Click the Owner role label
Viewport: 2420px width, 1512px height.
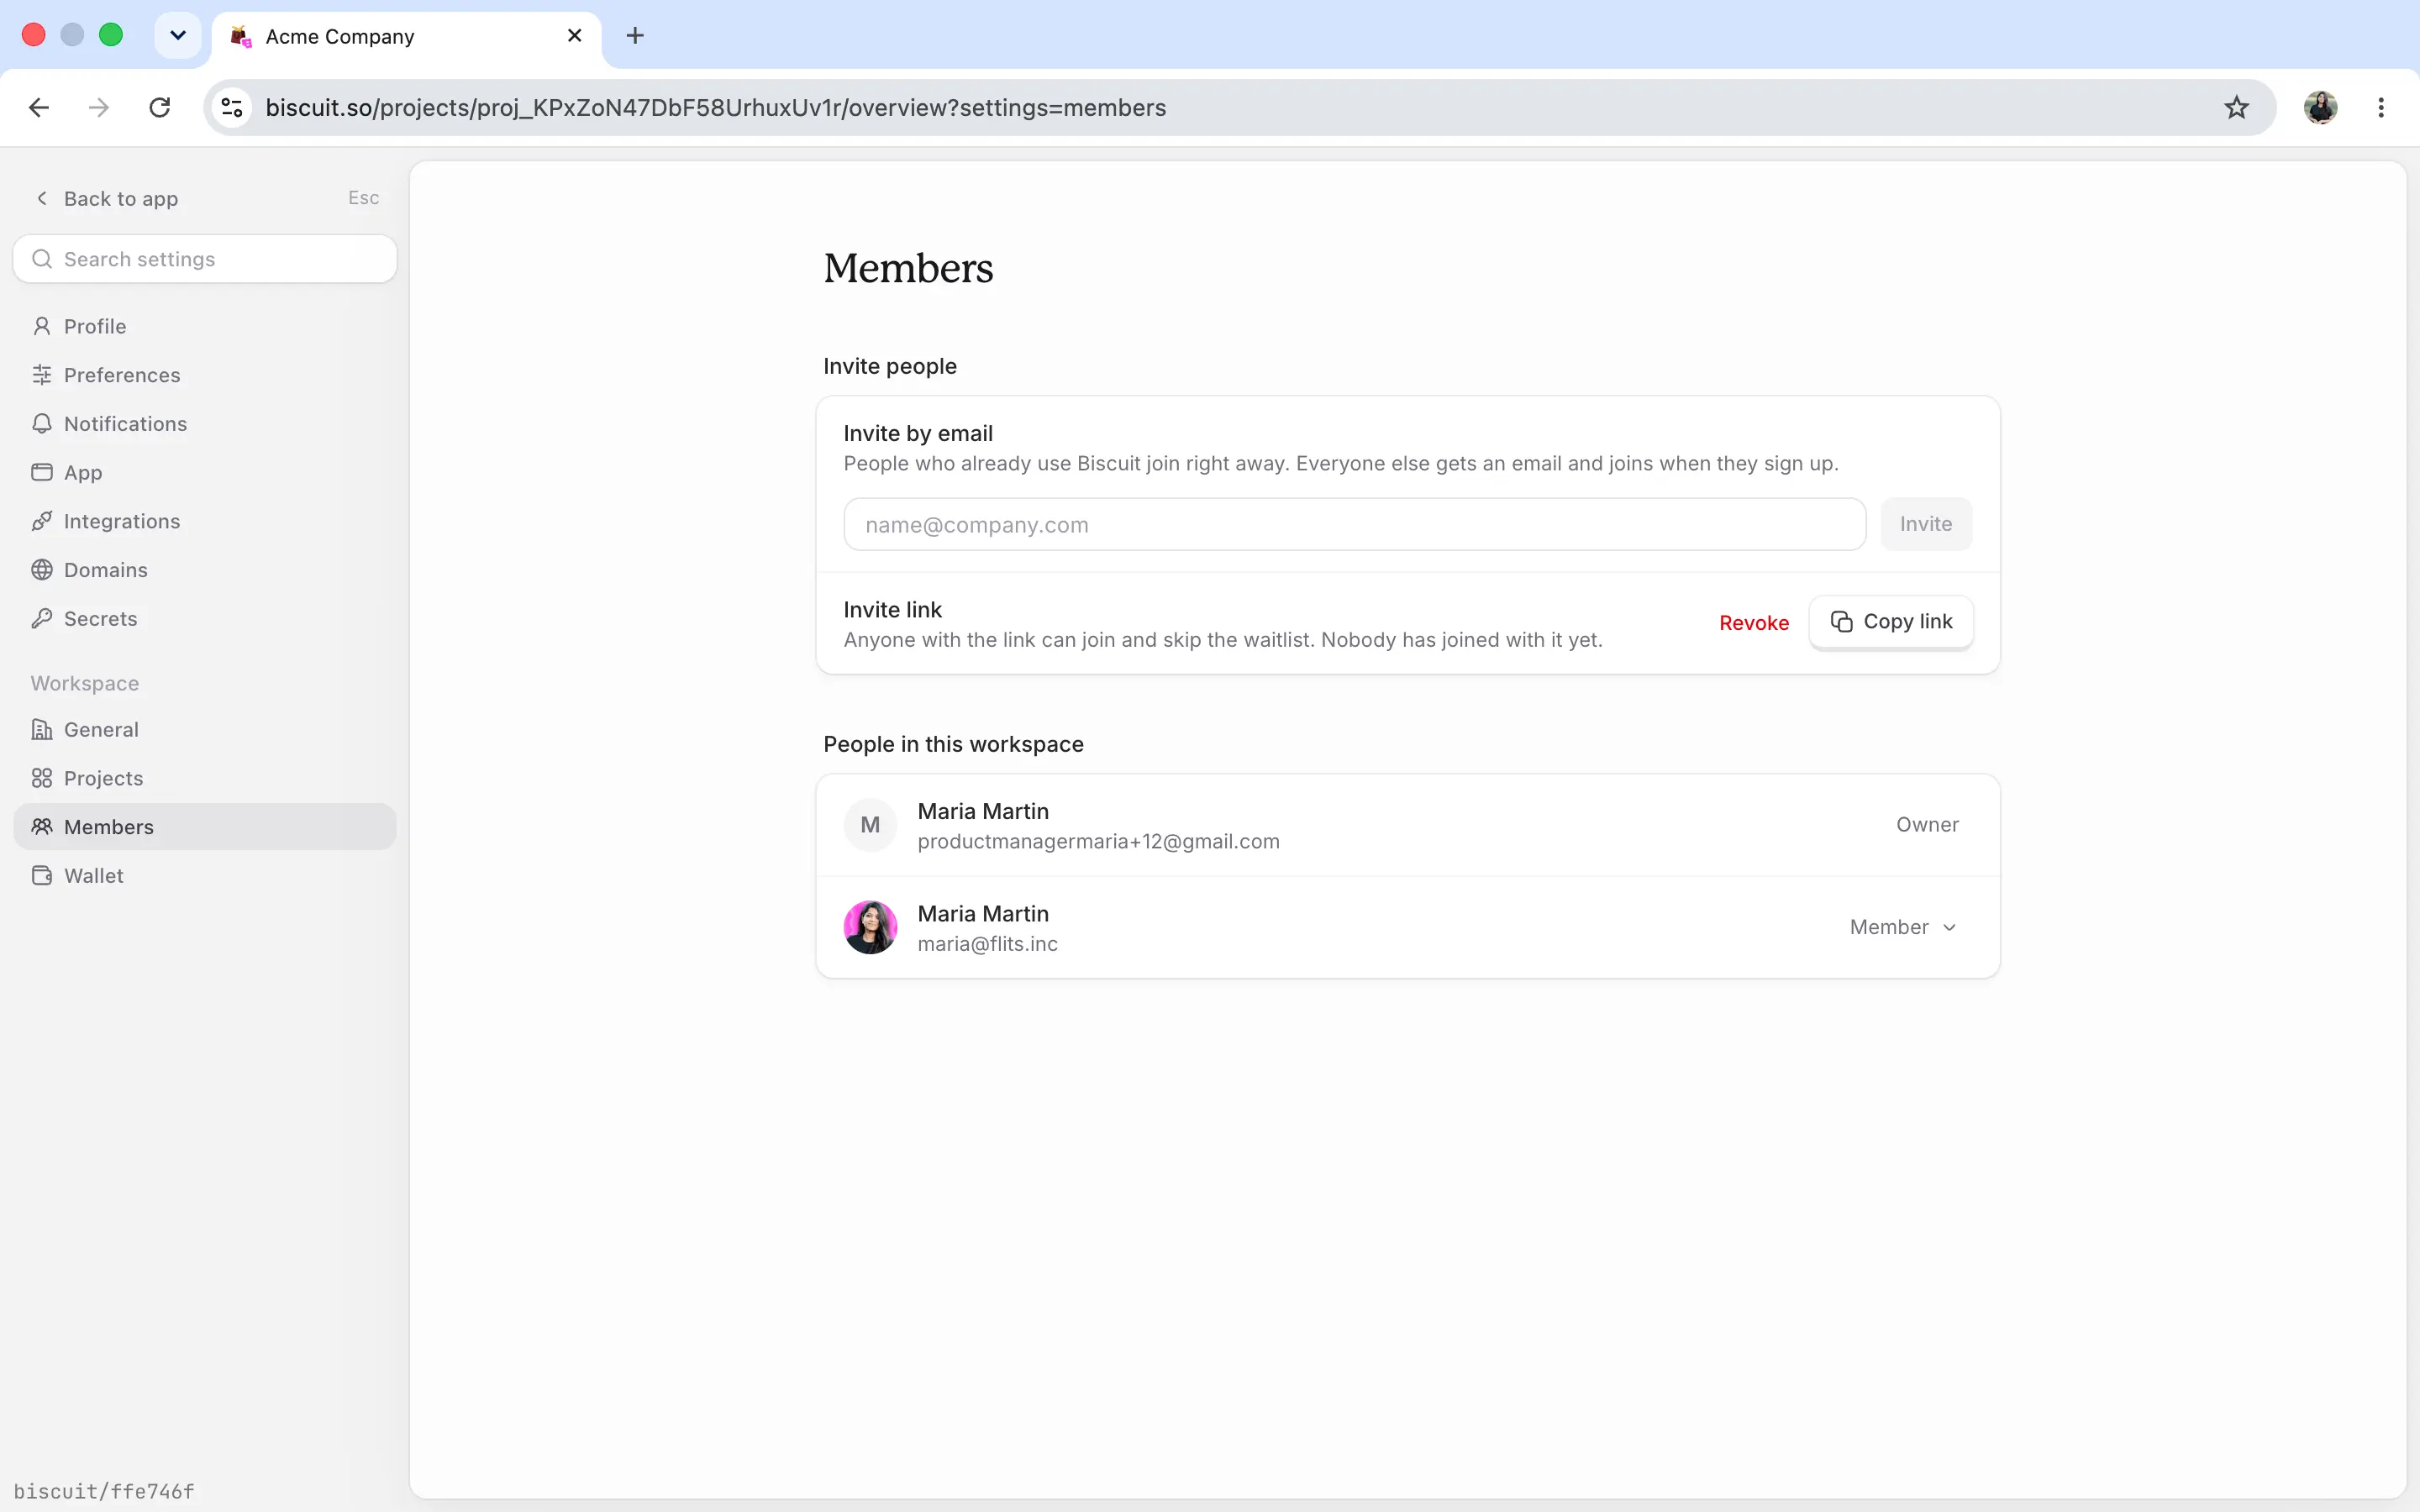tap(1927, 825)
